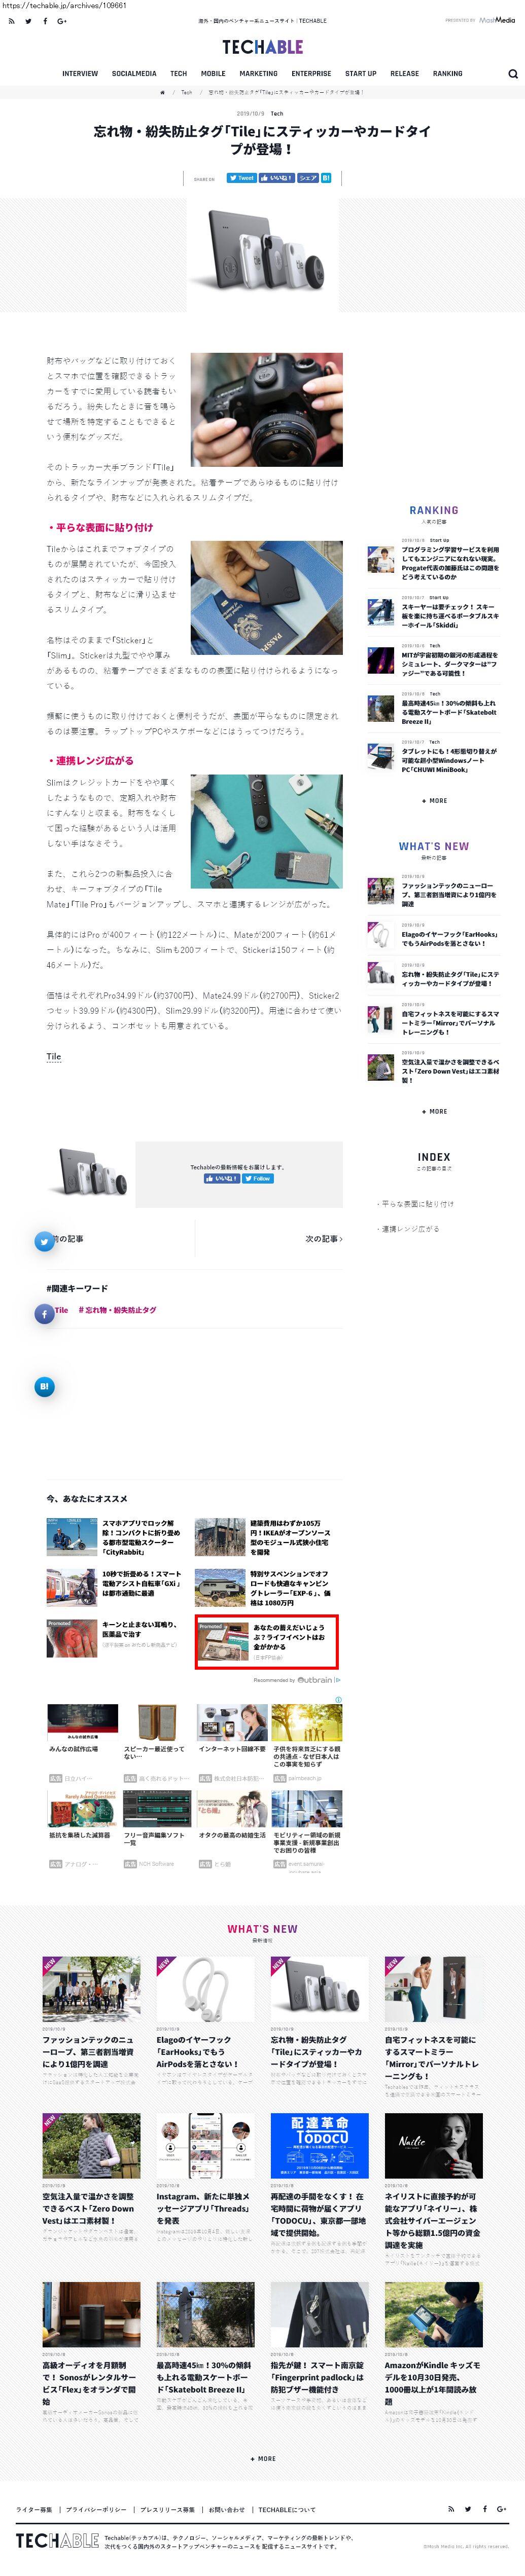Jump to 連携レンジ広がる in INDEX
This screenshot has width=525, height=2576.
[410, 1229]
